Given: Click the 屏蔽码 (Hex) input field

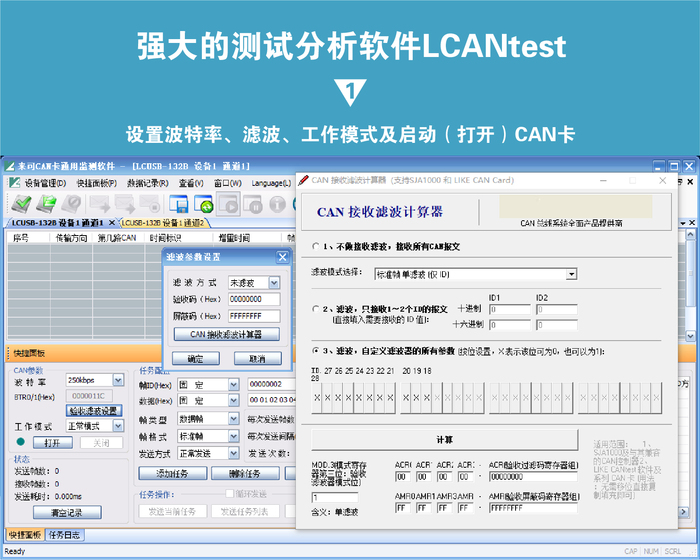Looking at the screenshot, I should coord(254,316).
